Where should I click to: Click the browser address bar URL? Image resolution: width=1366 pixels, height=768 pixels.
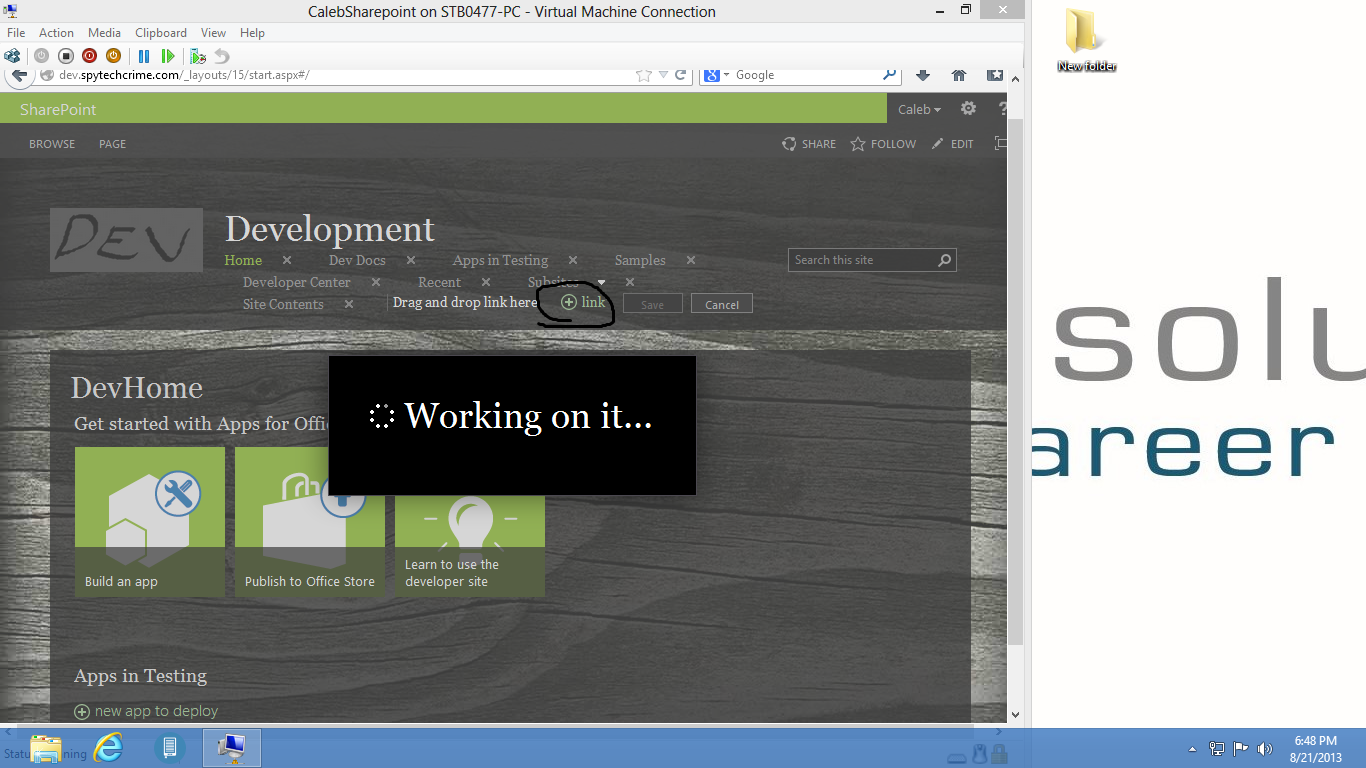click(x=184, y=75)
